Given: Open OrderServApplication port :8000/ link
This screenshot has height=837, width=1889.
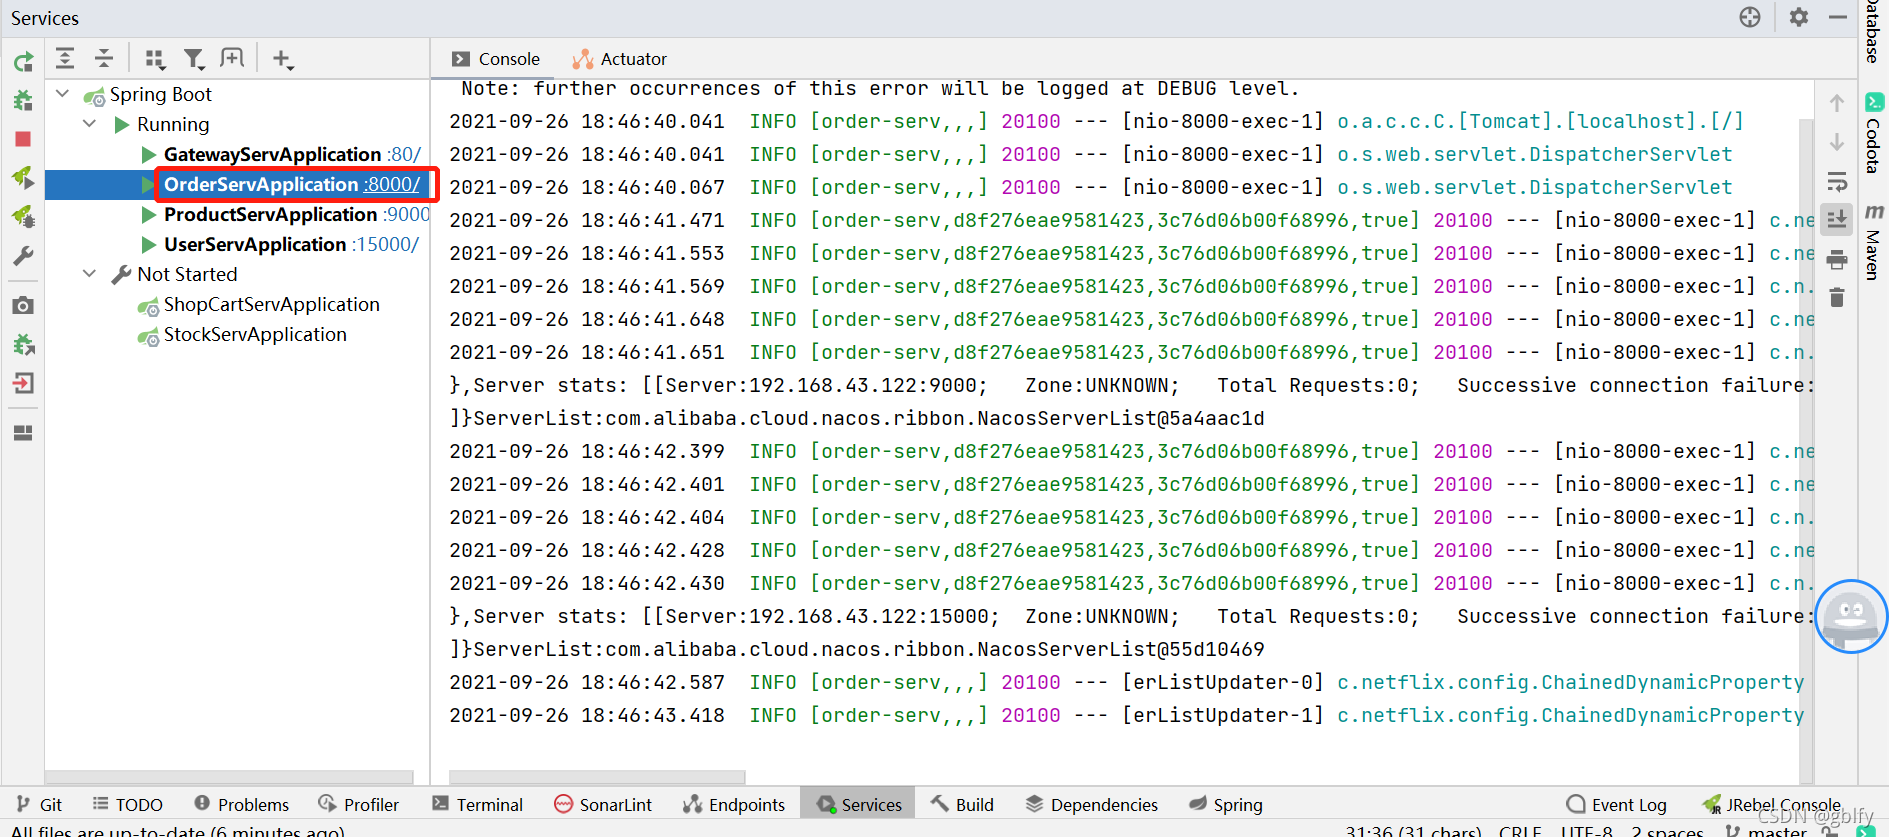Looking at the screenshot, I should click(391, 184).
